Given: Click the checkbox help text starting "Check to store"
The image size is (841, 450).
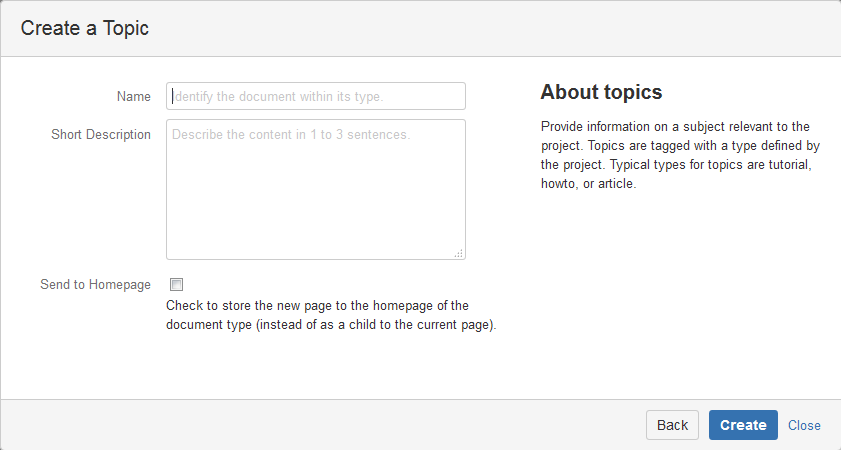Looking at the screenshot, I should pos(318,305).
